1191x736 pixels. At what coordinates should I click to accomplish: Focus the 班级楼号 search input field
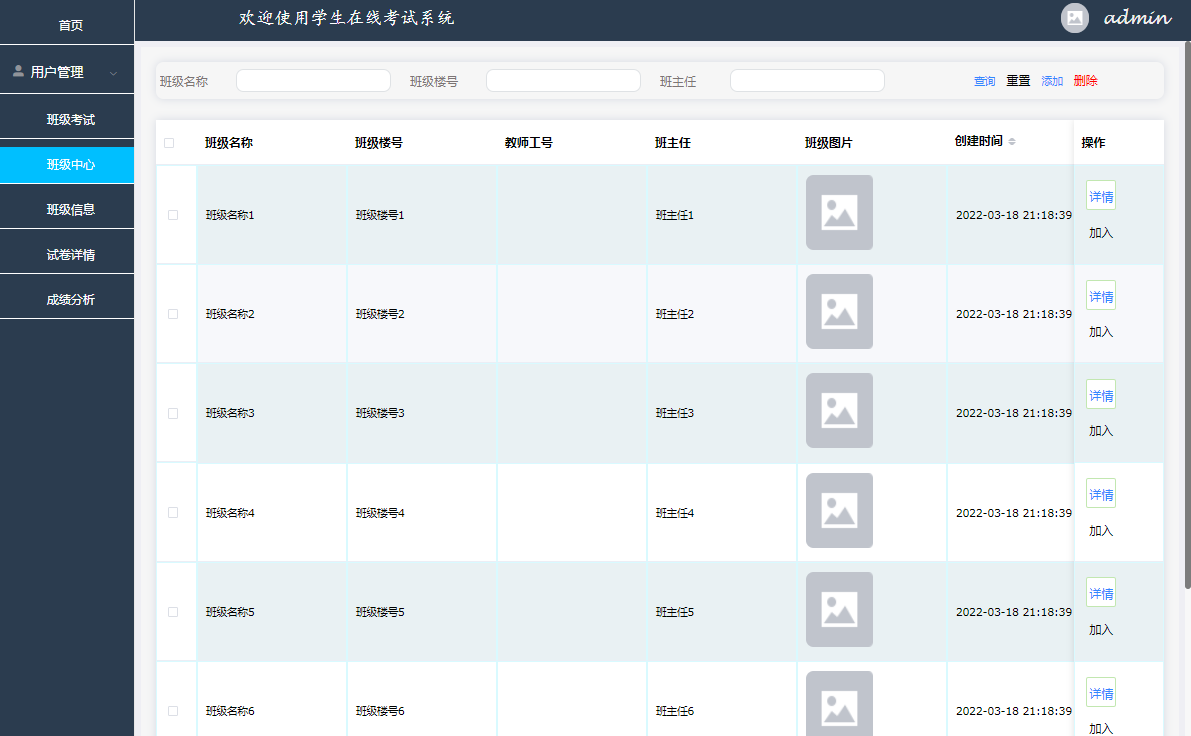point(563,81)
